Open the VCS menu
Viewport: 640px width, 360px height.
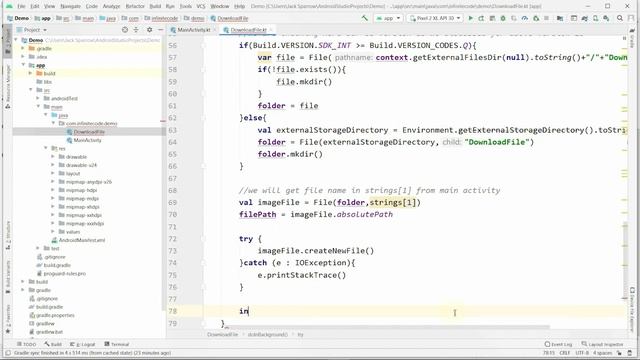201,6
